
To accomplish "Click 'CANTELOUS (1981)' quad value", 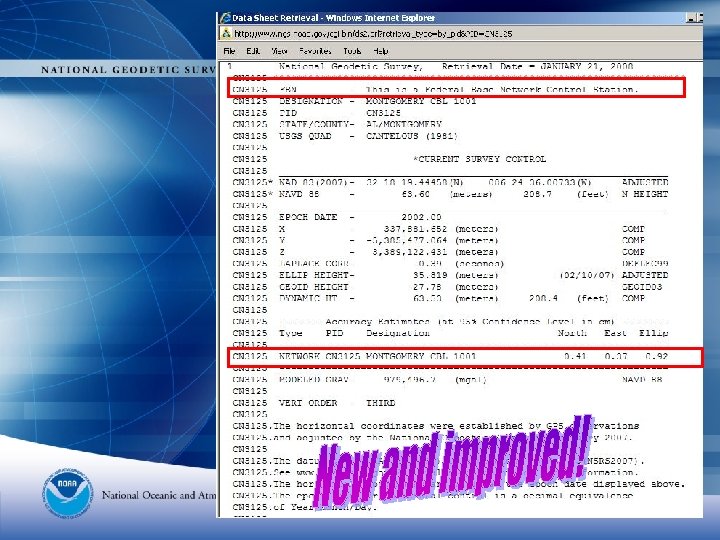I will 412,136.
